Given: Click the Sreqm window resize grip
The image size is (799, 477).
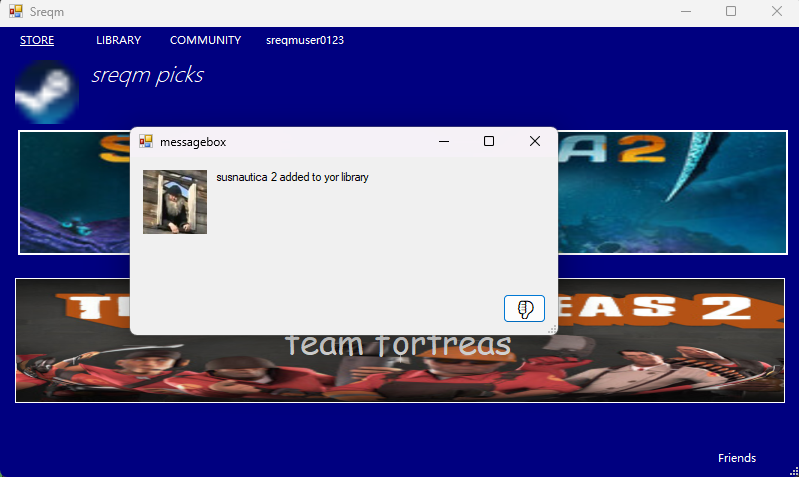Looking at the screenshot, I should pyautogui.click(x=794, y=472).
